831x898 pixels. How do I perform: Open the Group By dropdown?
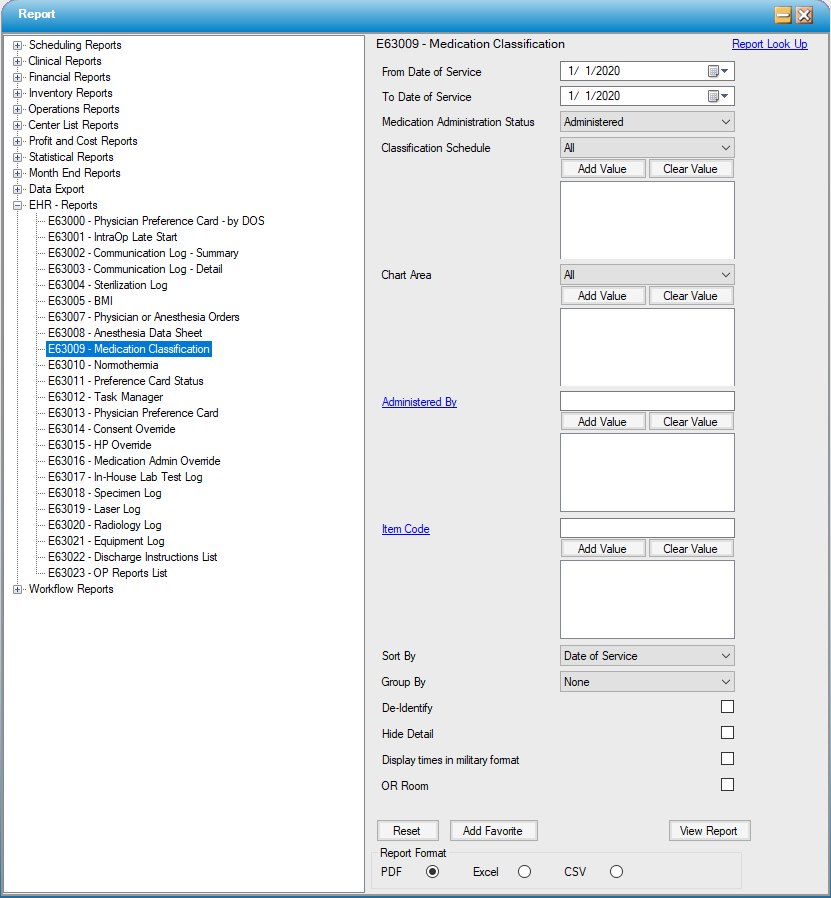point(647,682)
